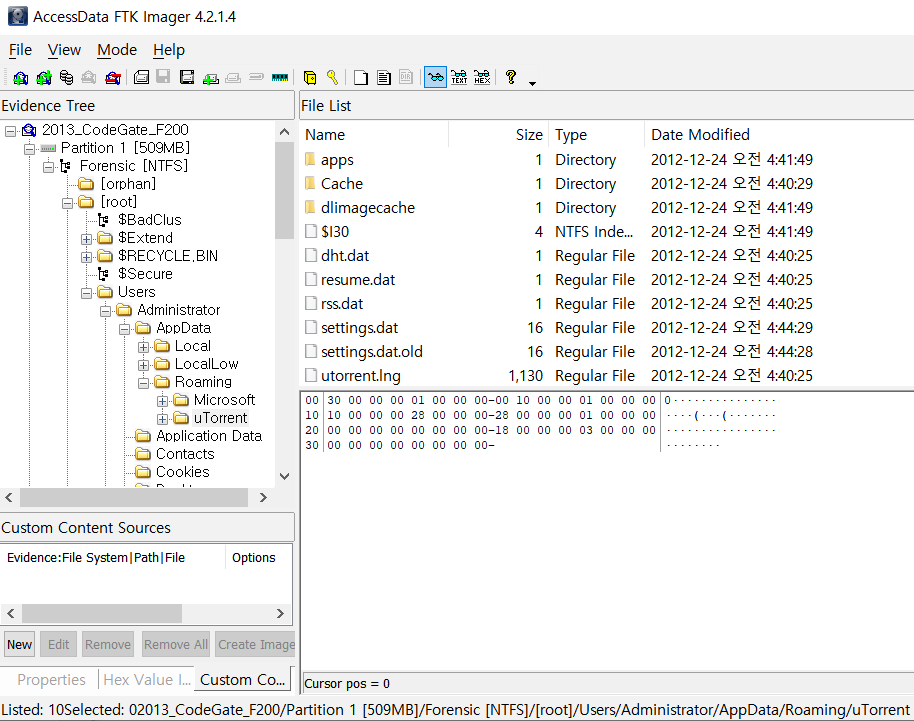Expand the $Extend folder
The height and width of the screenshot is (721, 914).
tap(86, 239)
